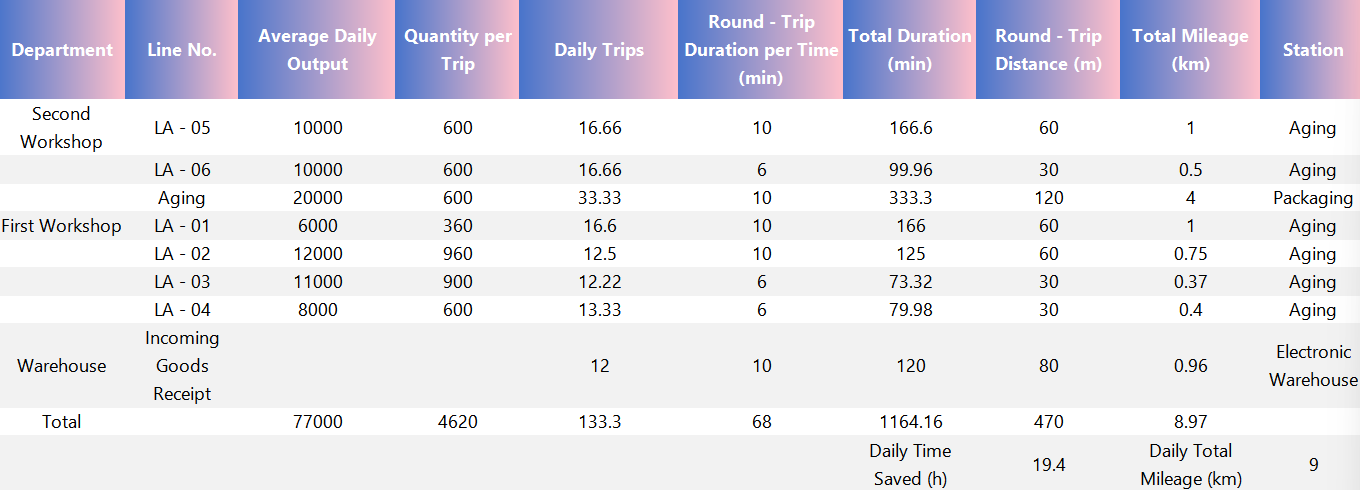Select the total duration 1164.16 cell
Viewport: 1360px width, 490px height.
910,422
